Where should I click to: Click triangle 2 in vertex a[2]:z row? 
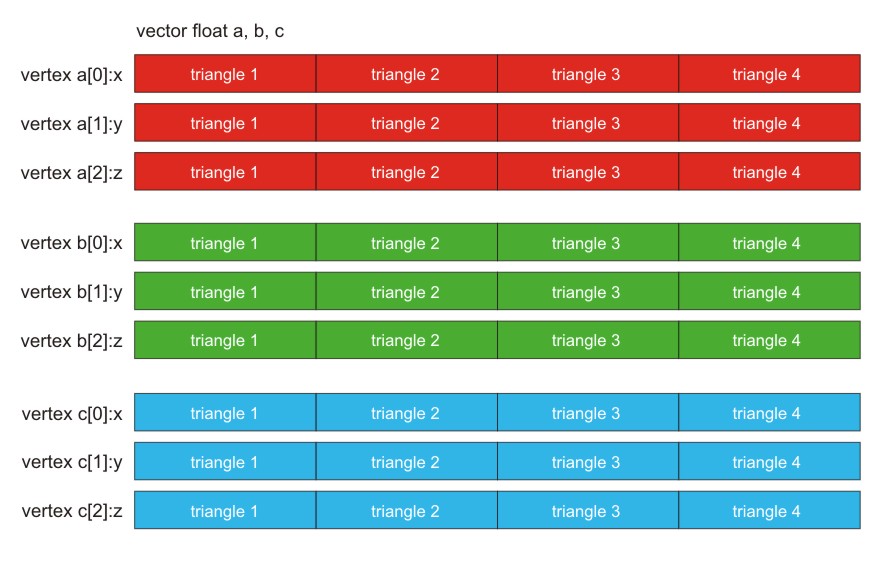point(406,171)
